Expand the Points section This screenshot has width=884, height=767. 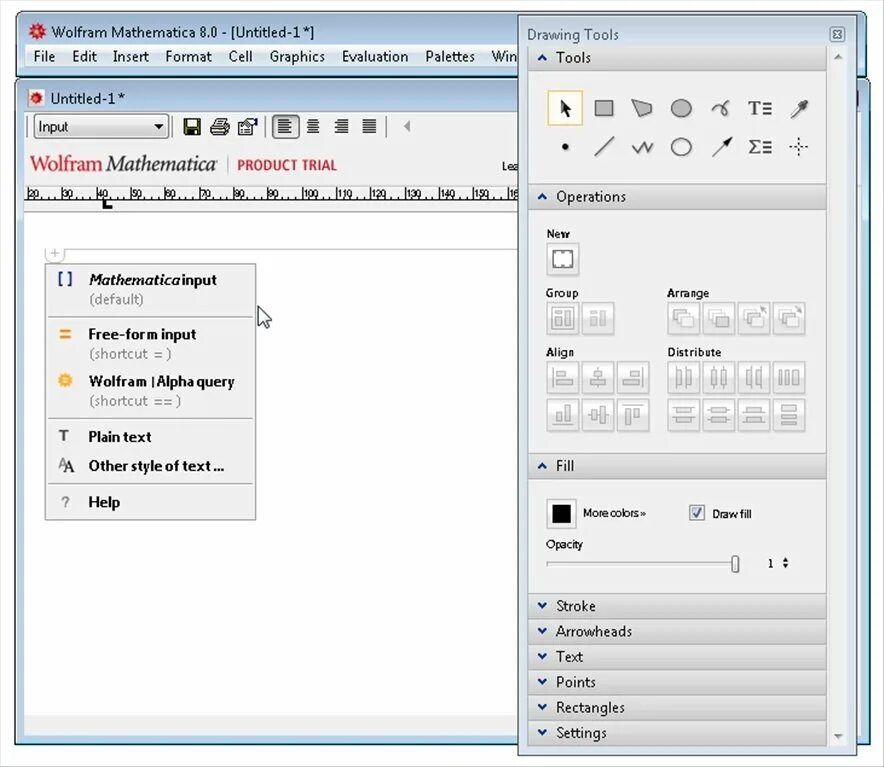[677, 682]
